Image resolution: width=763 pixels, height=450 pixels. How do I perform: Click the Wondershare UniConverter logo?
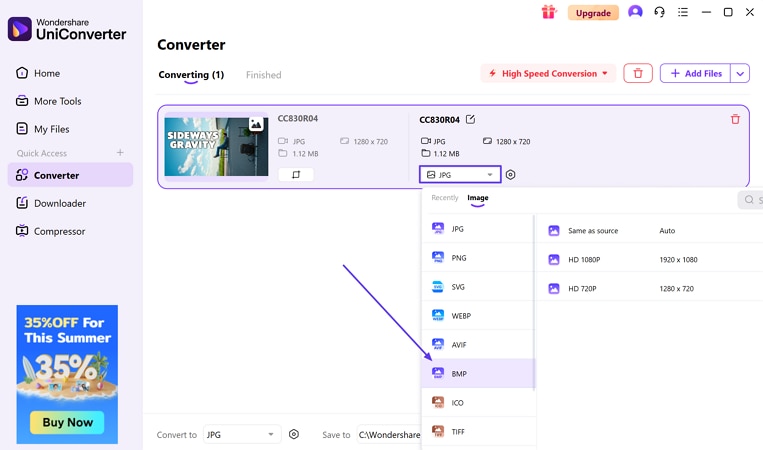pos(67,29)
